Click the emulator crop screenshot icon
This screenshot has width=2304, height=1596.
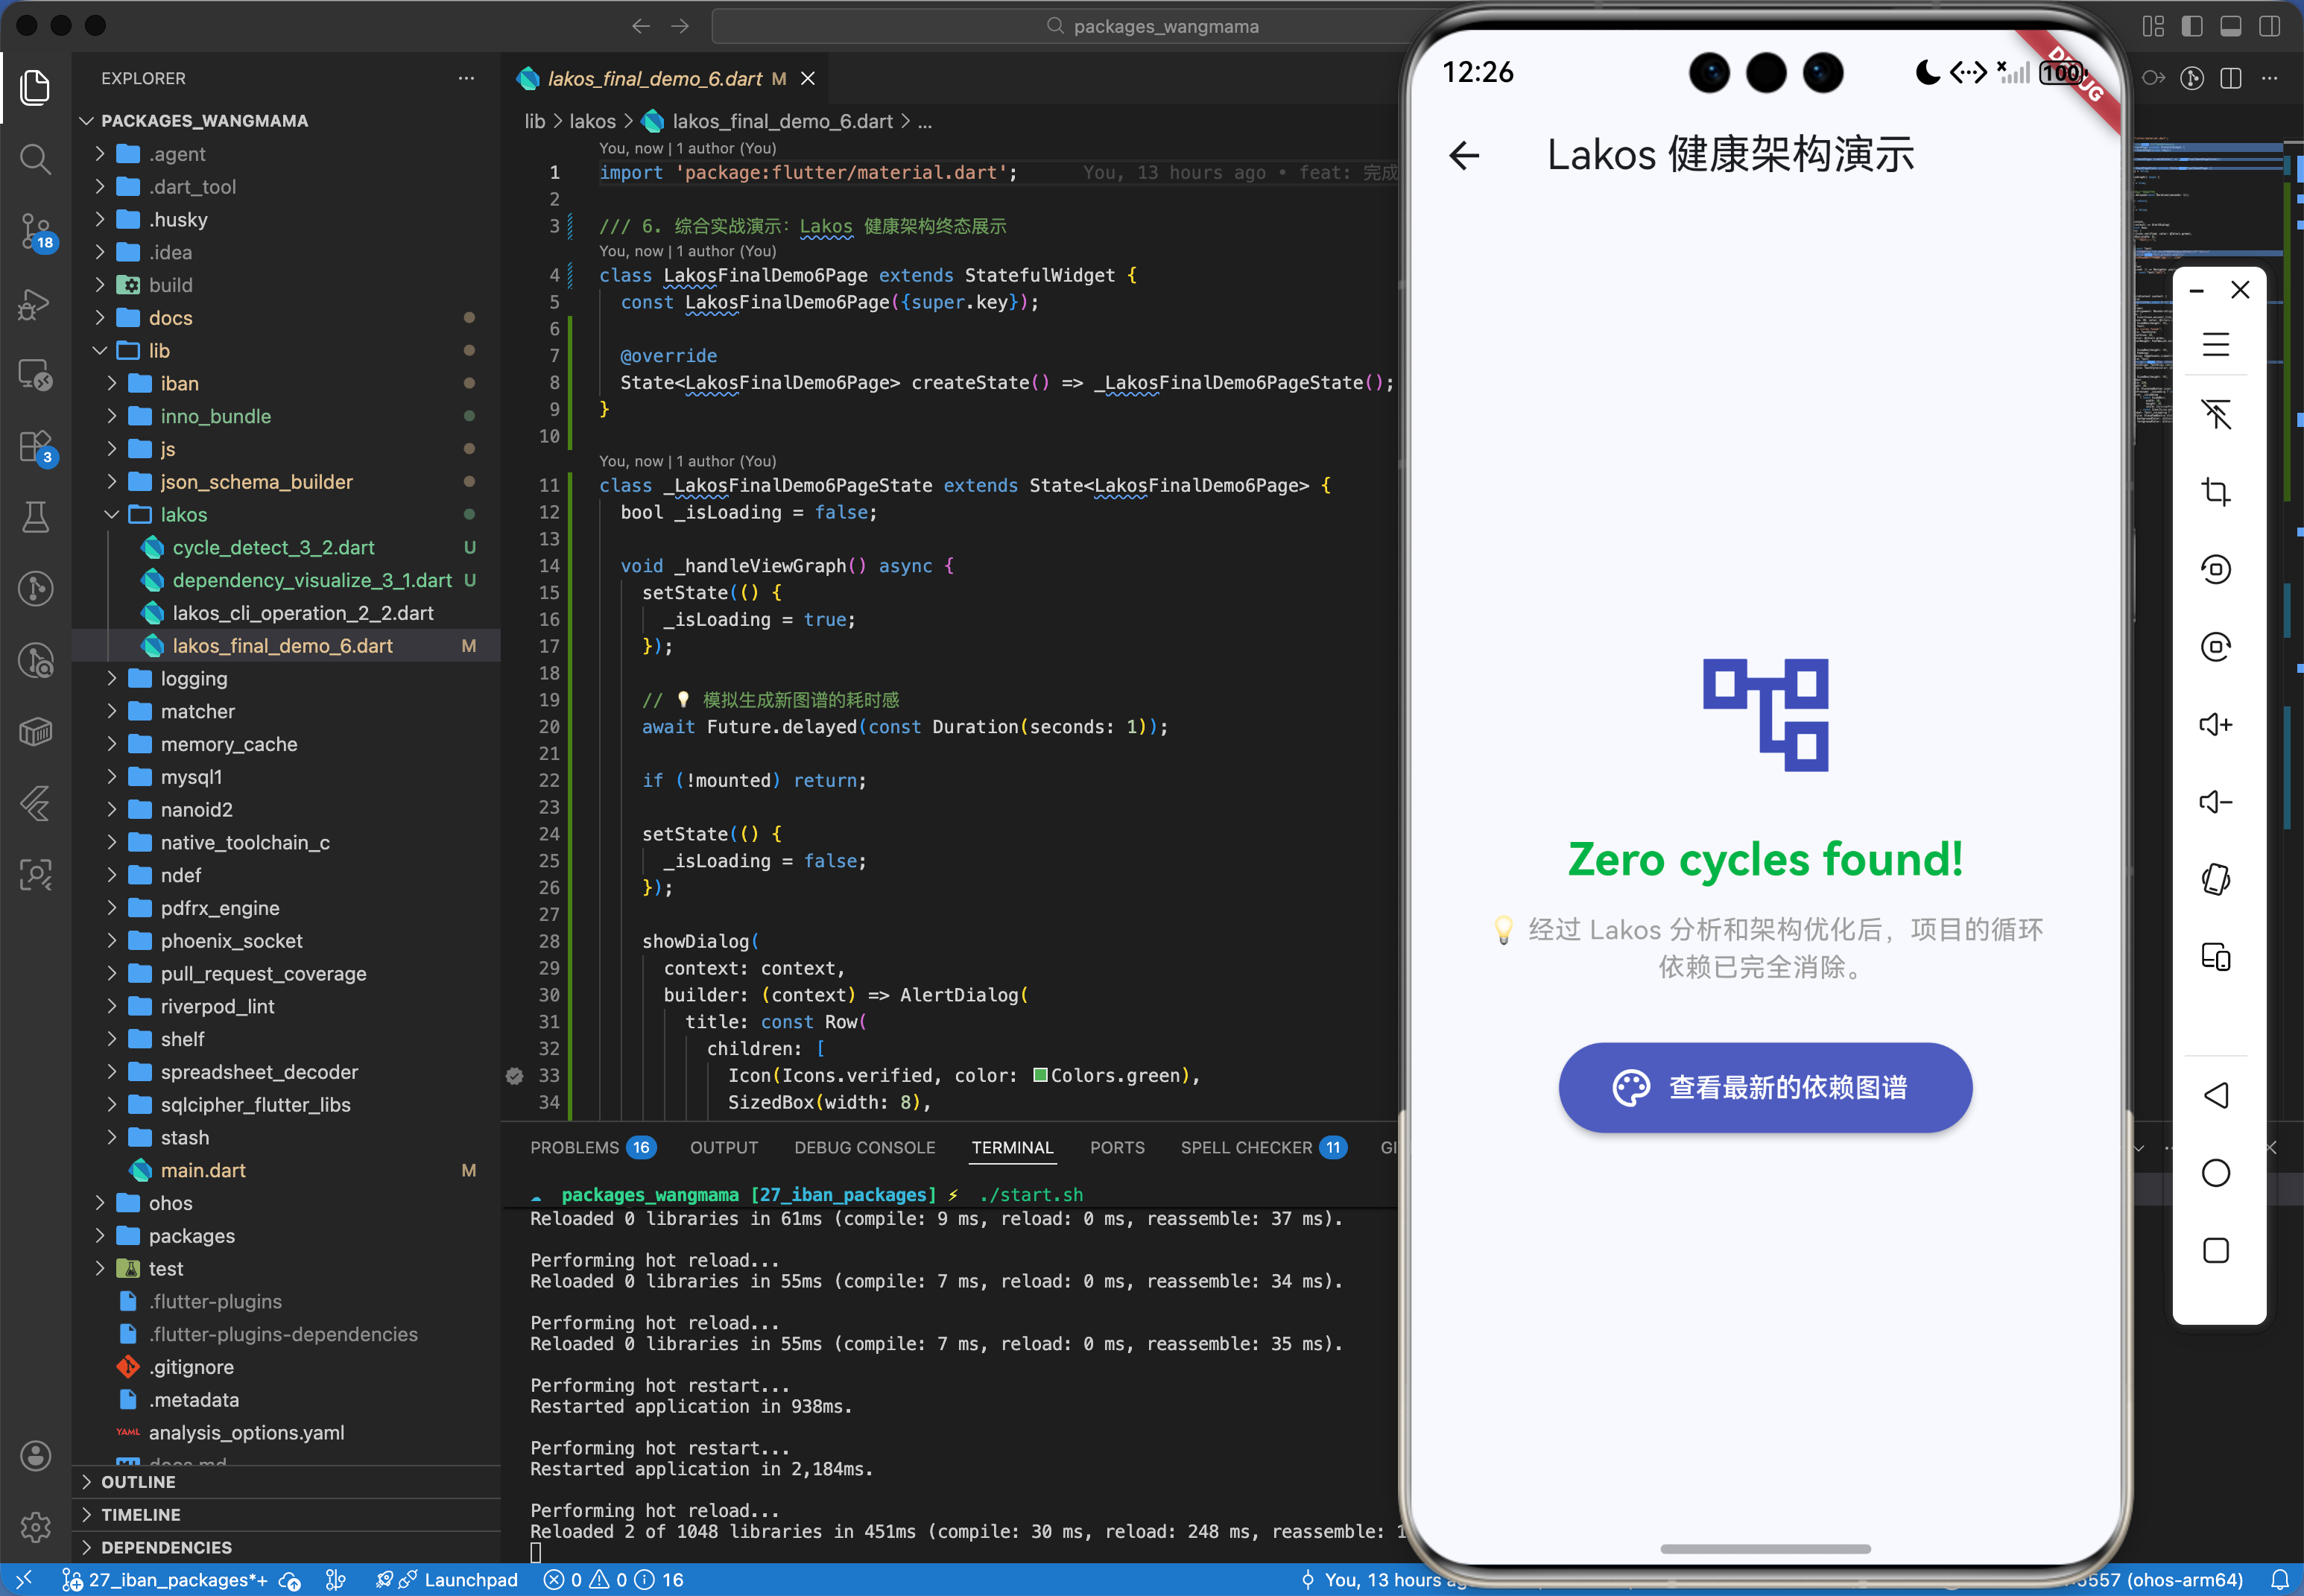[2215, 492]
